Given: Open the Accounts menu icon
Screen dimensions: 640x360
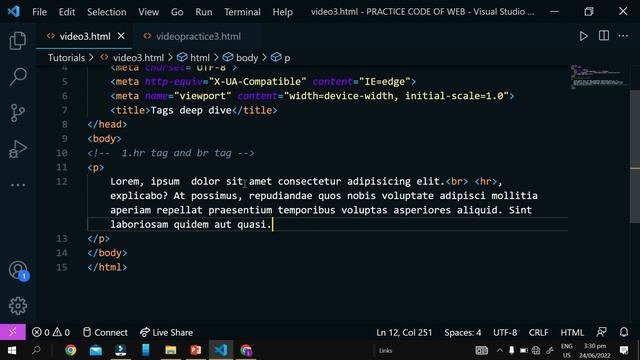Looking at the screenshot, I should pos(18,270).
